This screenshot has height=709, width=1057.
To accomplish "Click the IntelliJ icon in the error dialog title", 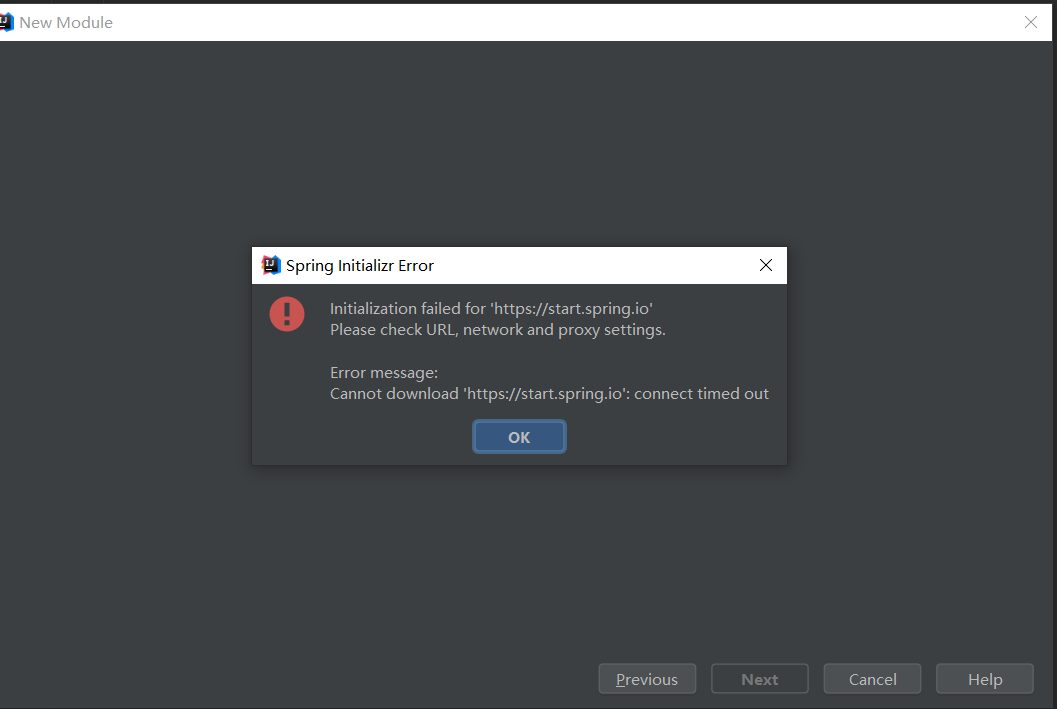I will (271, 266).
